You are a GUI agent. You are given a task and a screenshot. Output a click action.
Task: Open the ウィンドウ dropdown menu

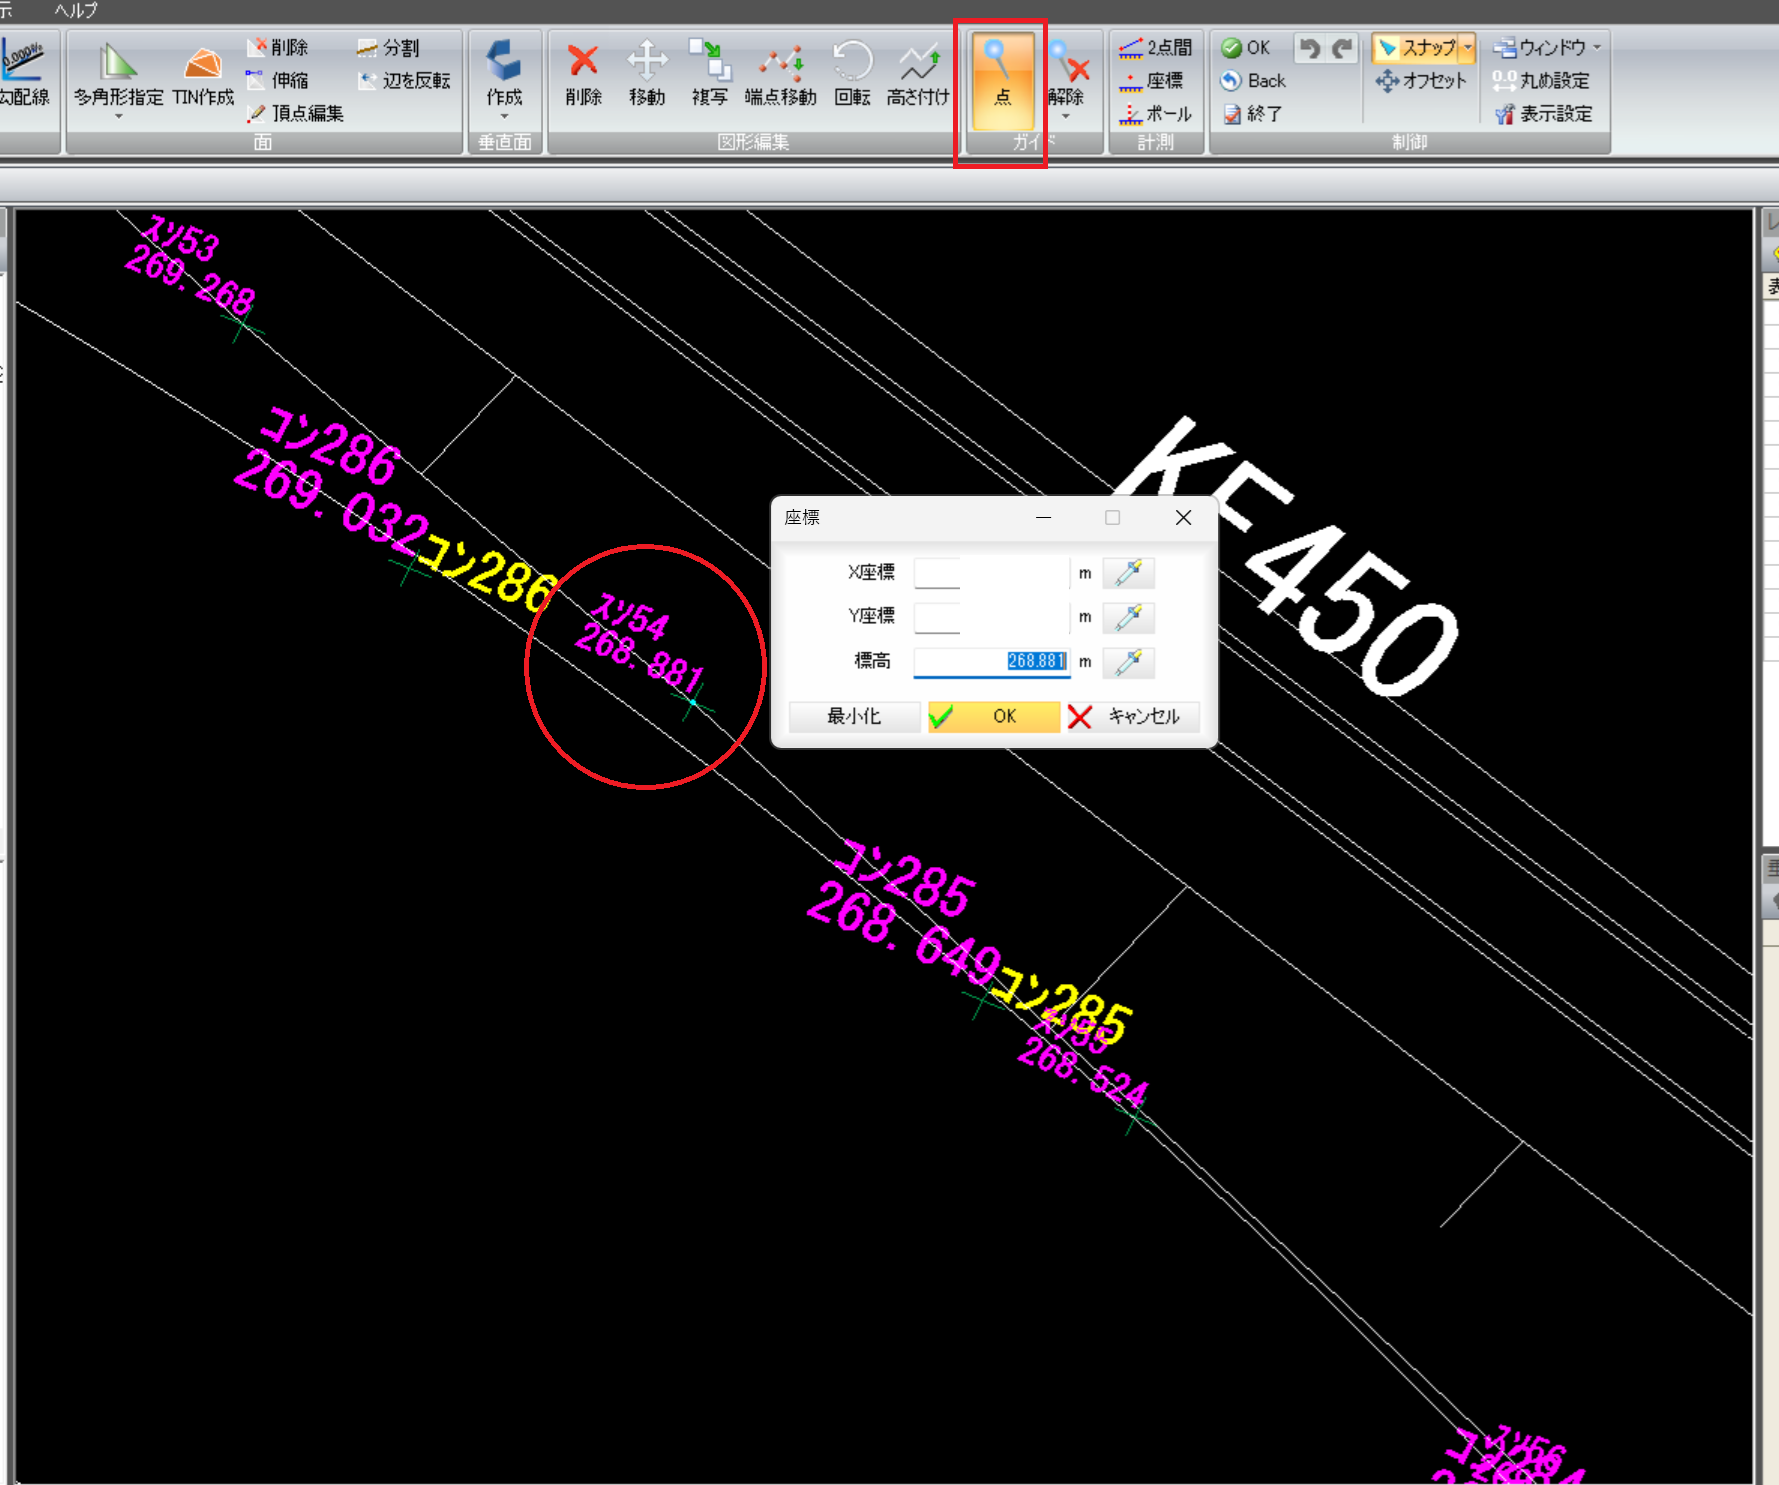pos(1547,47)
